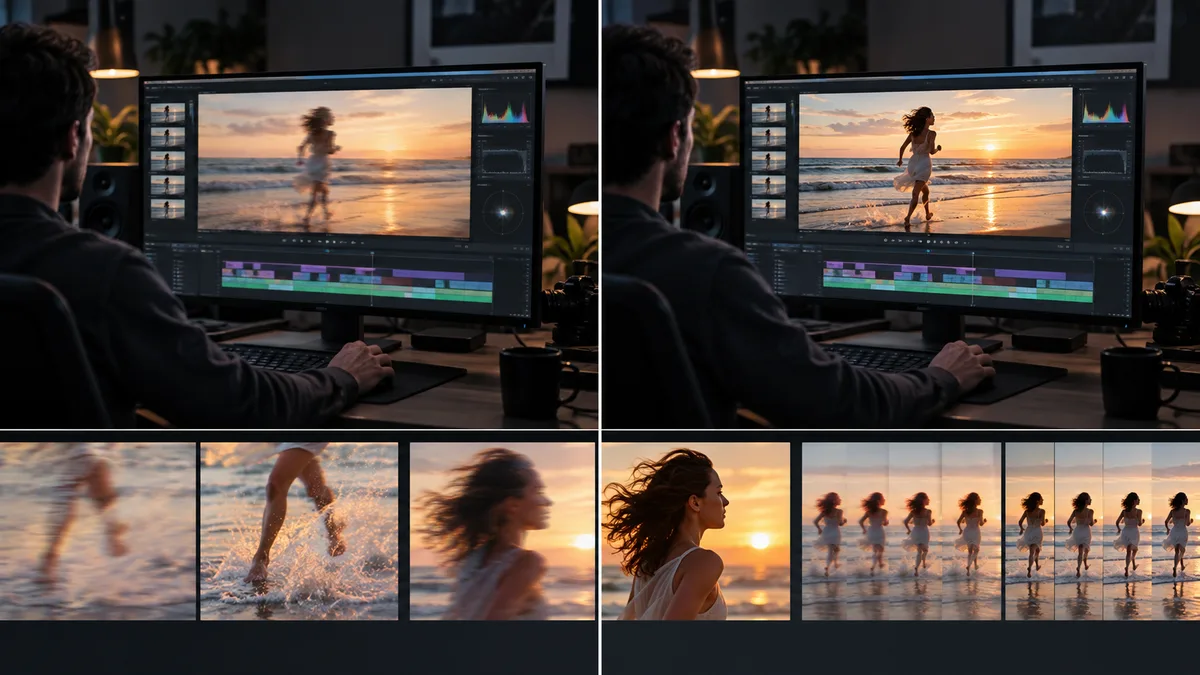Select the waveform scope panel in the sharp-footage editor
Viewport: 1200px width, 675px height.
tap(1106, 161)
